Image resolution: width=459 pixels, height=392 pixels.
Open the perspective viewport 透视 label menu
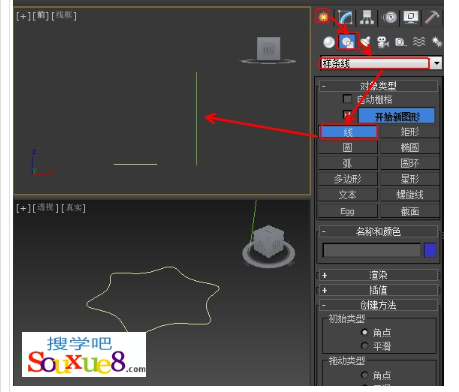tap(45, 208)
